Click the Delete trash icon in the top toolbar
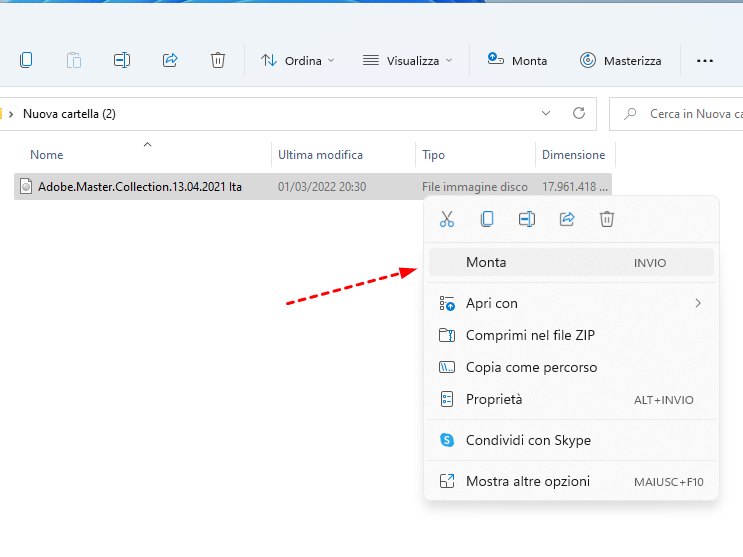The height and width of the screenshot is (557, 743). coord(218,60)
